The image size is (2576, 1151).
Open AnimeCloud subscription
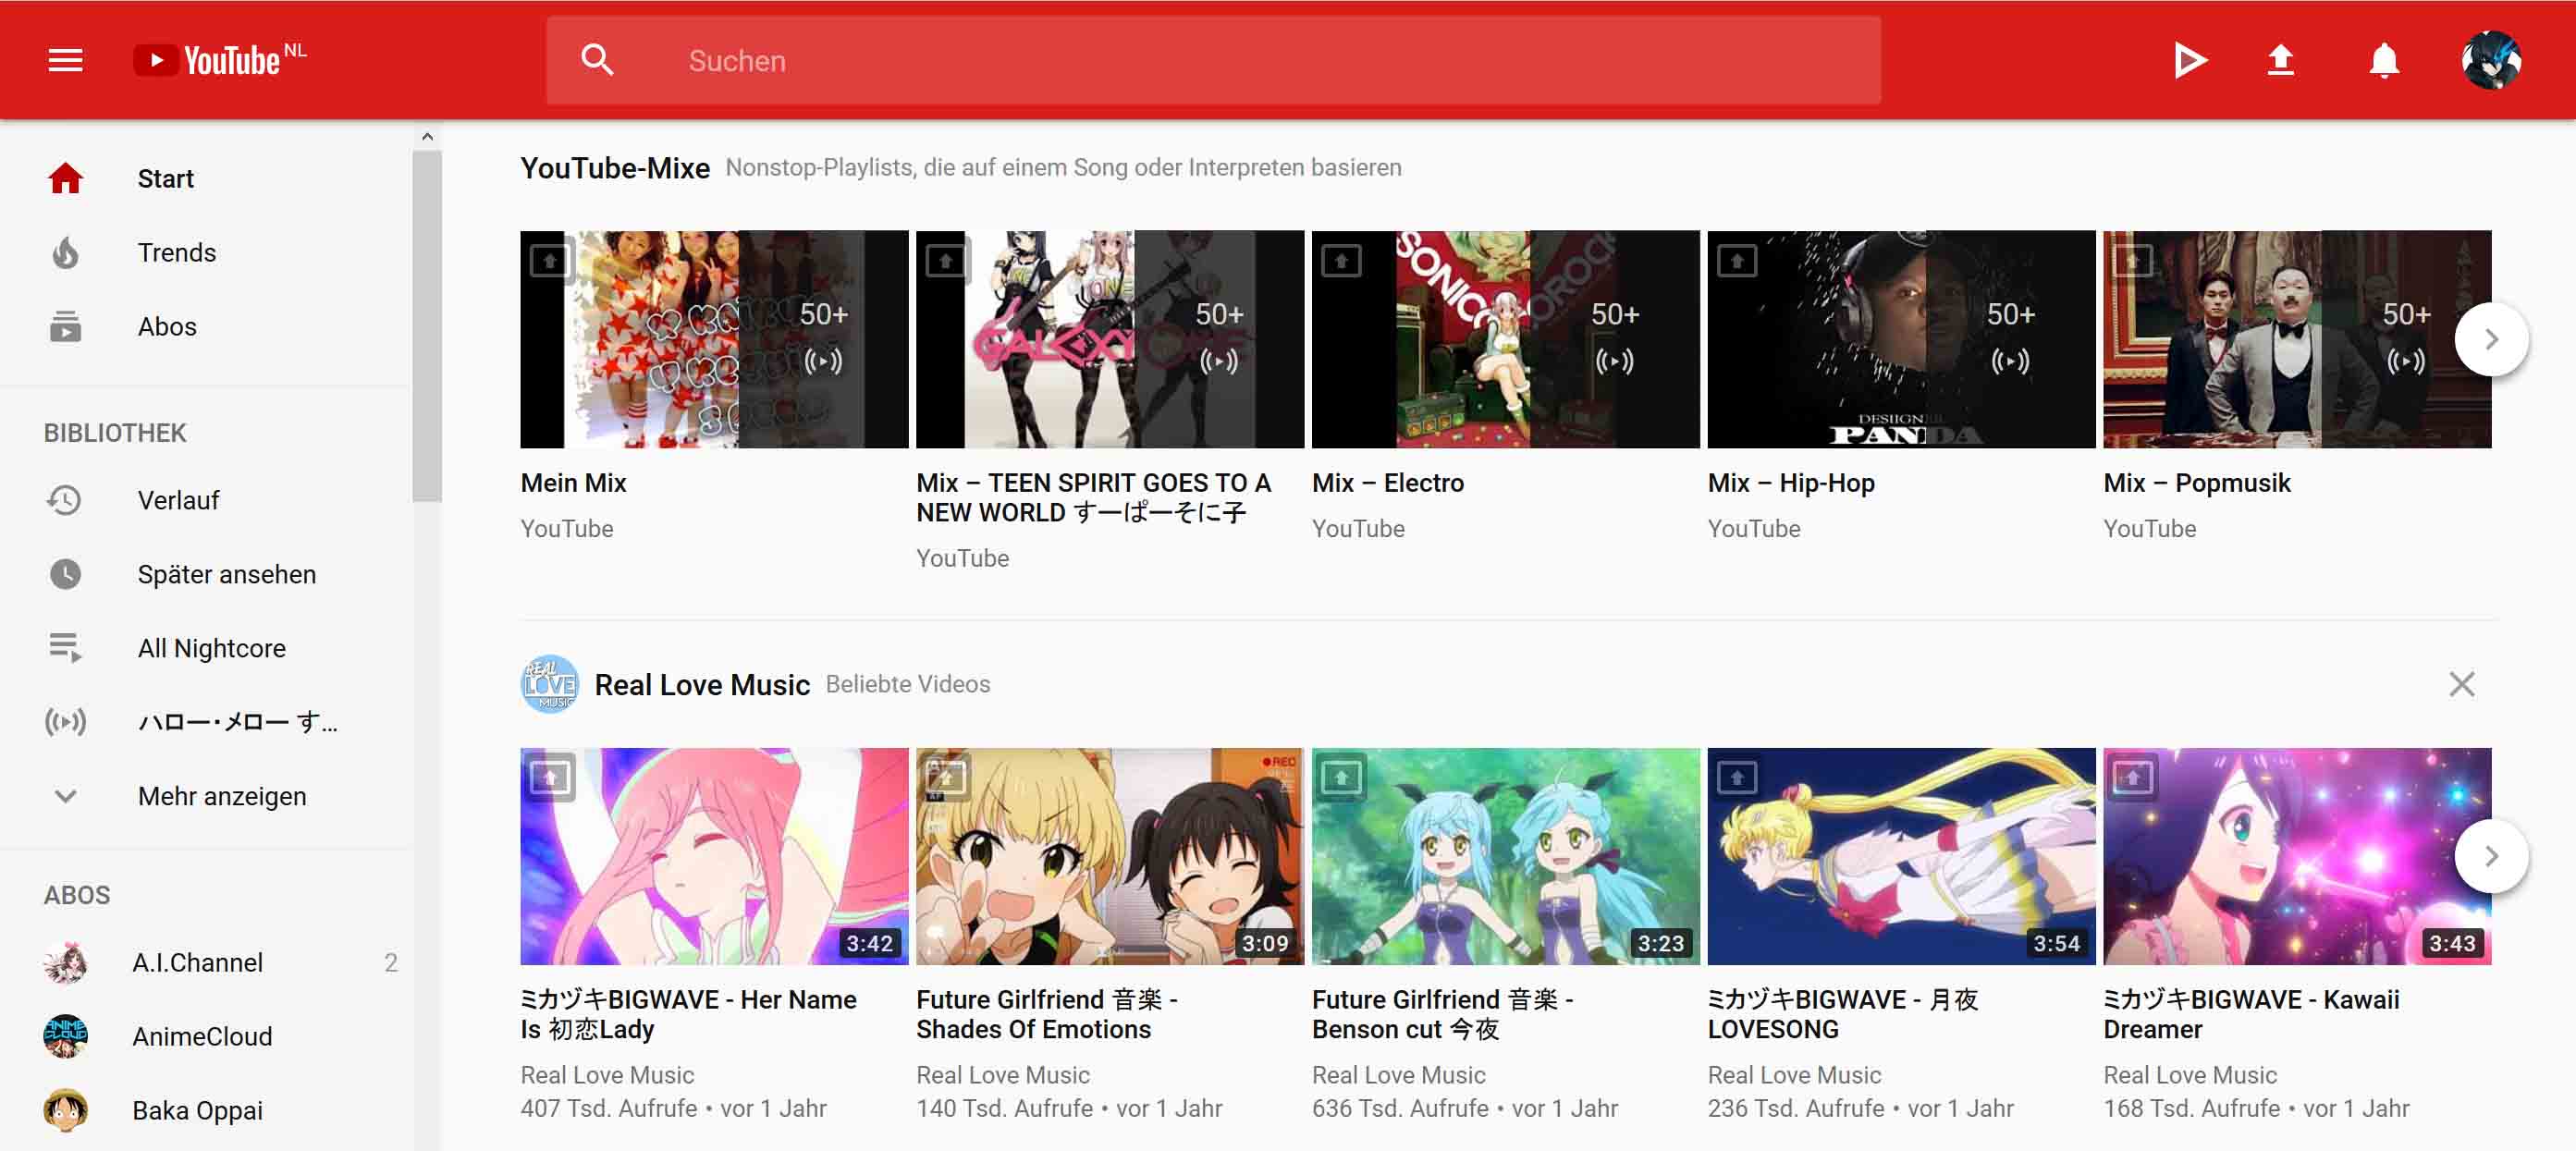[205, 1037]
